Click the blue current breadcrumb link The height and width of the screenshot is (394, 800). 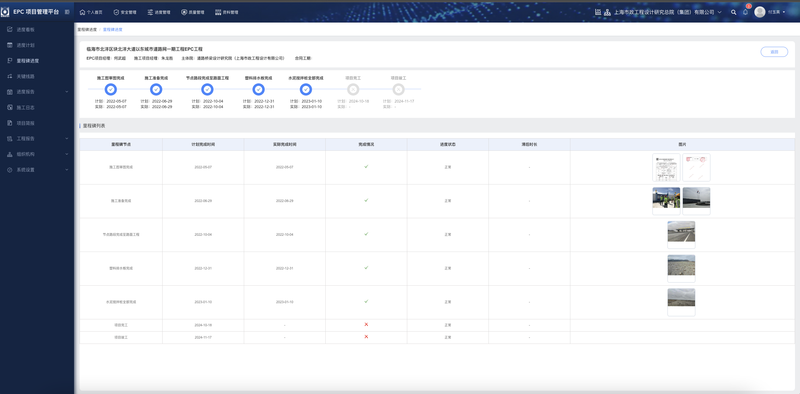coord(113,30)
